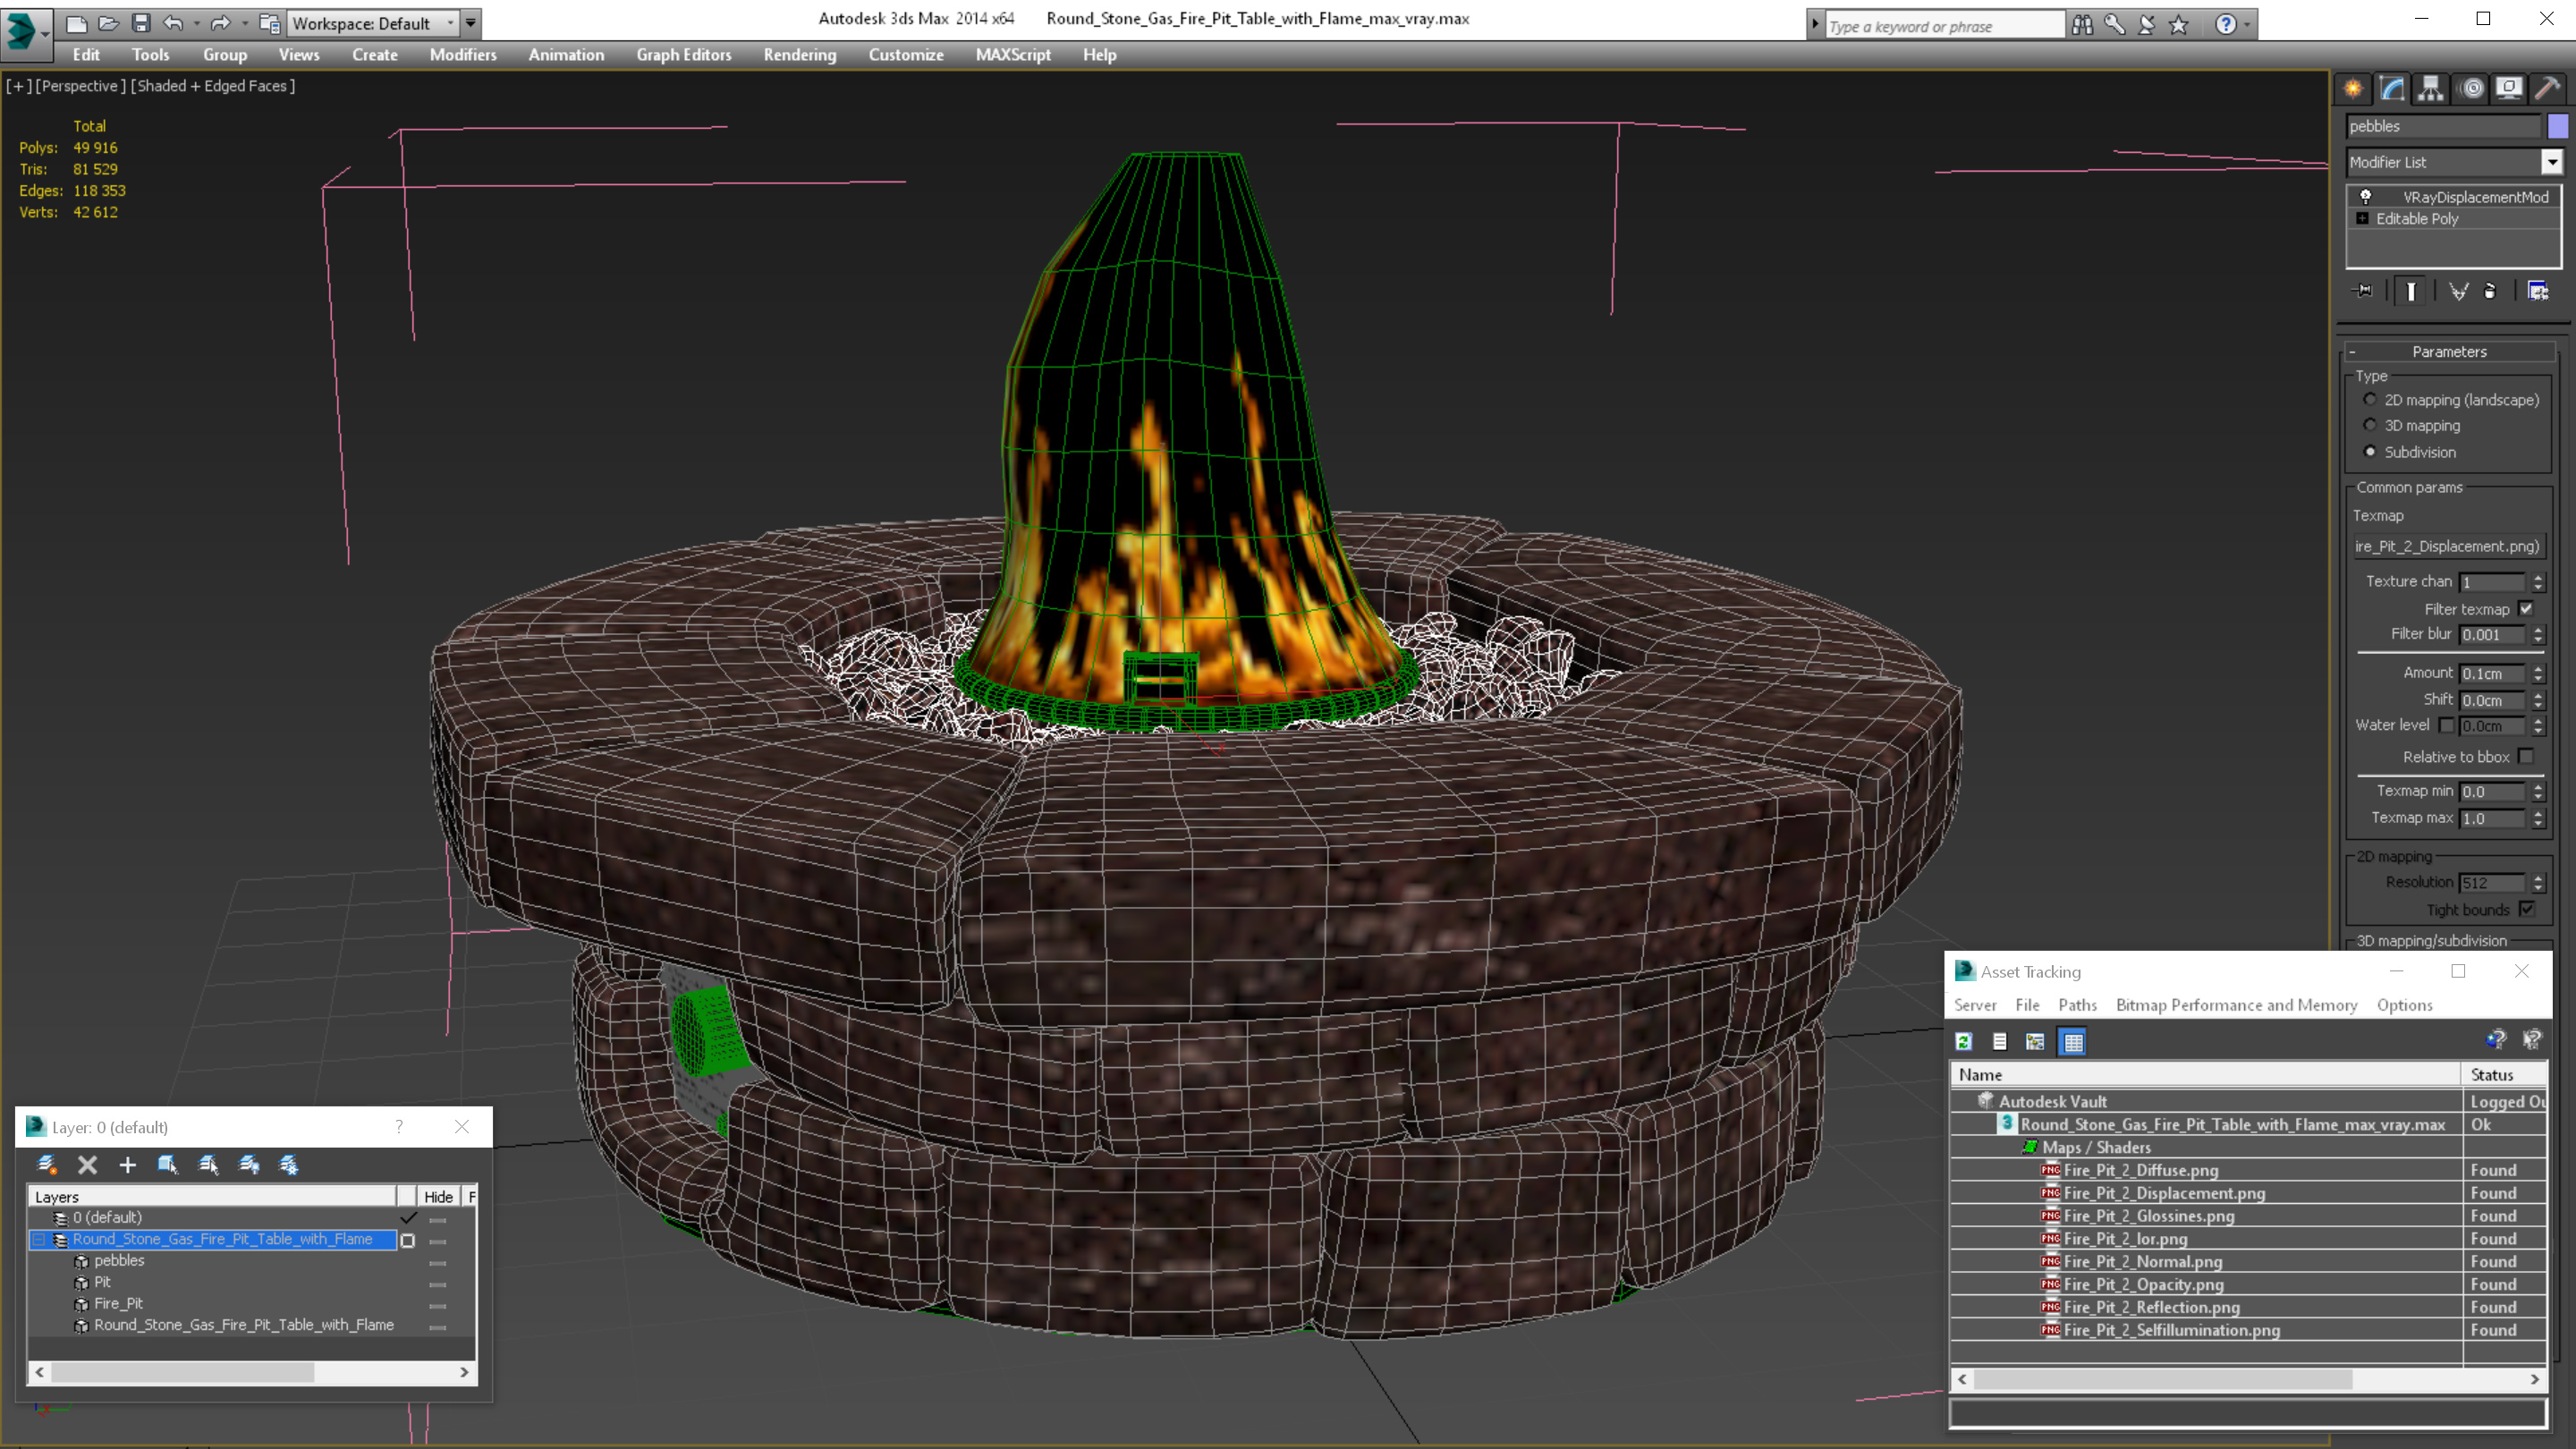Viewport: 2576px width, 1449px height.
Task: Click the Pin Stack icon
Action: tap(2364, 291)
